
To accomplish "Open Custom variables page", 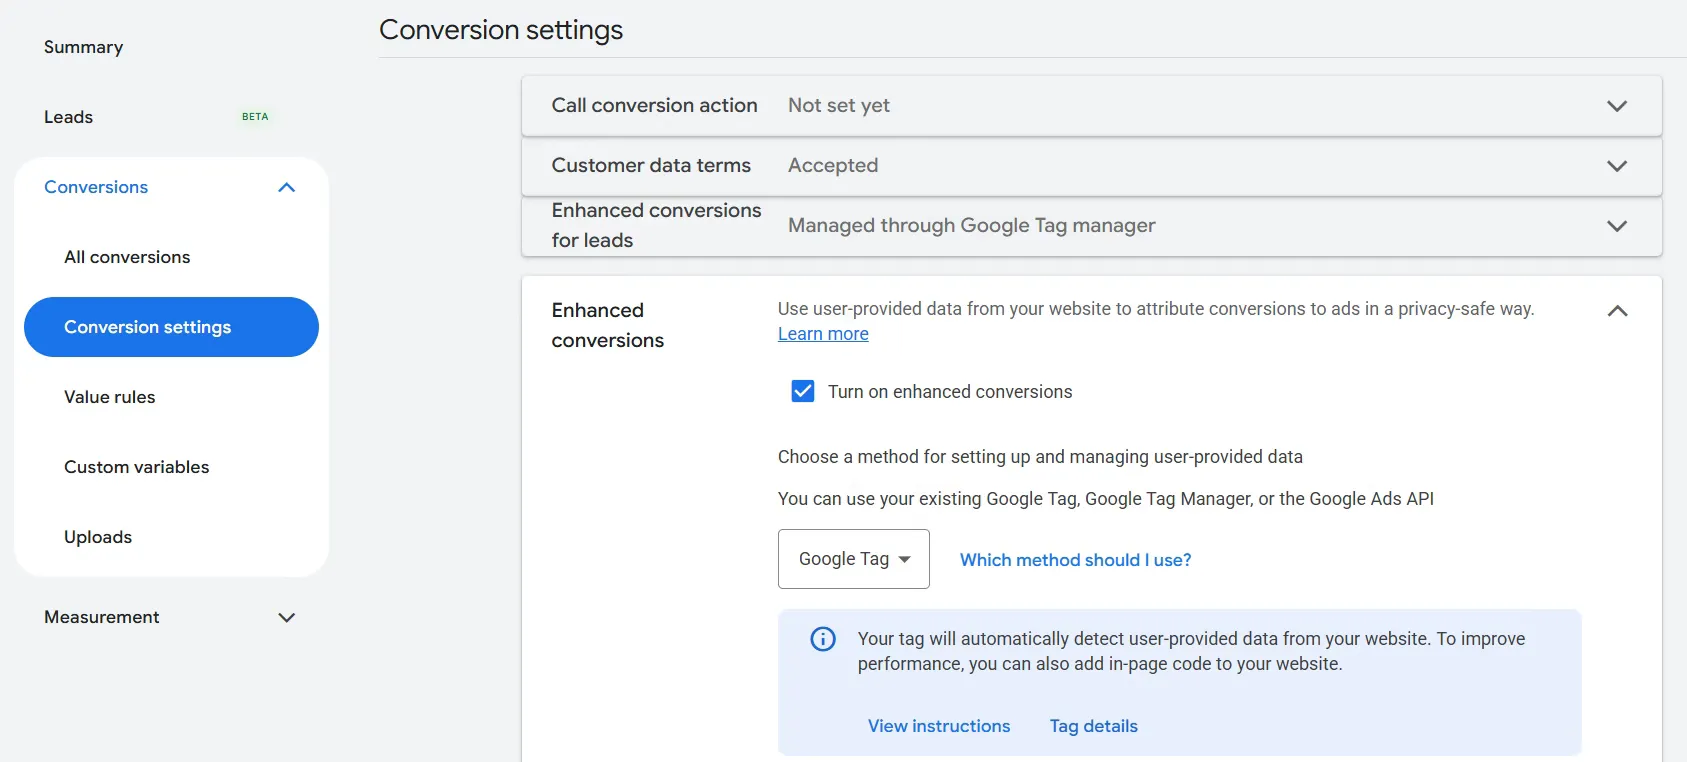I will click(137, 467).
